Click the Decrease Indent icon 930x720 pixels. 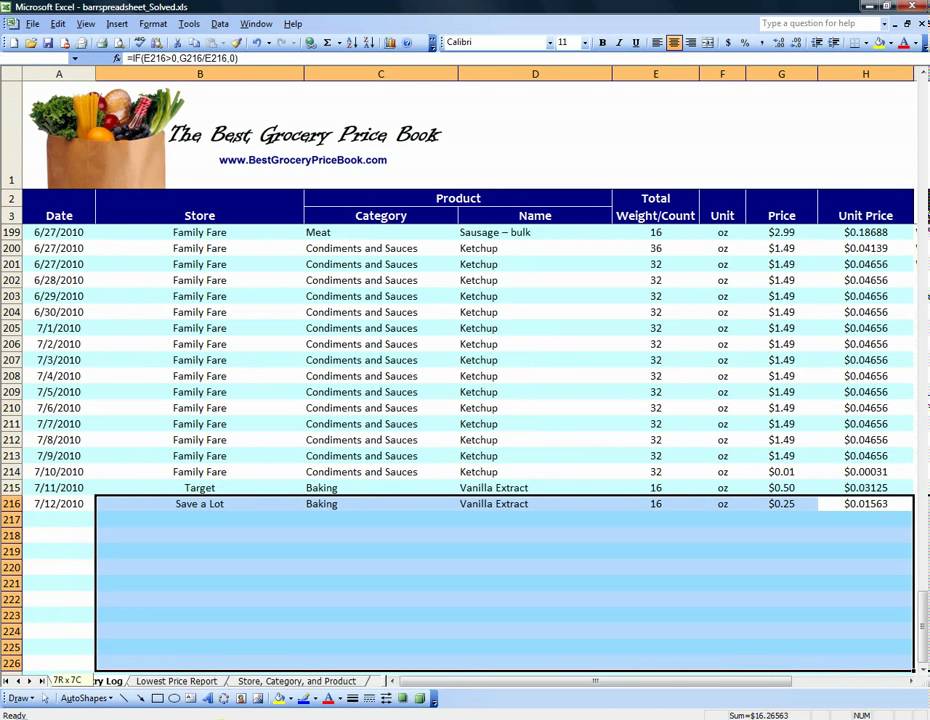(x=817, y=43)
